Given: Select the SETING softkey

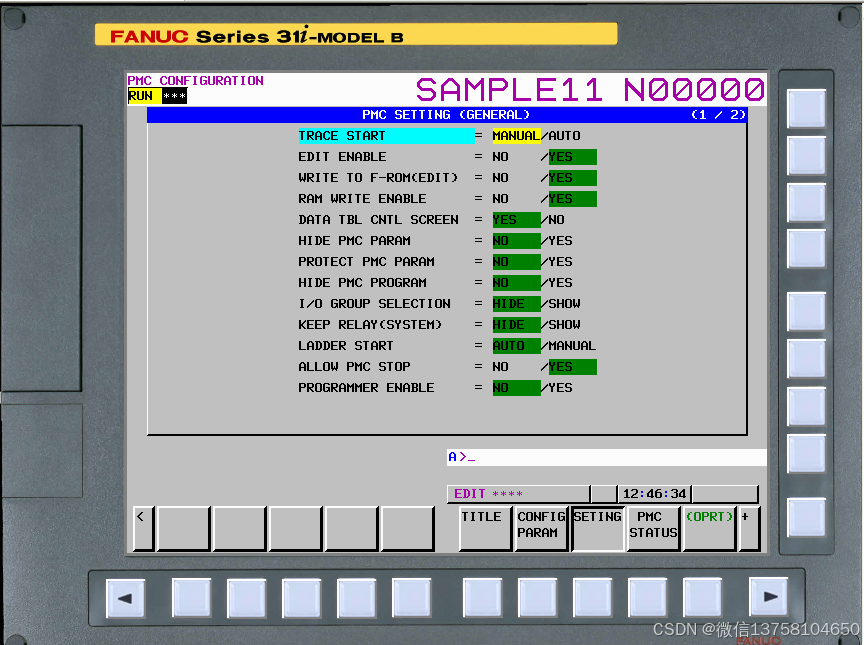Looking at the screenshot, I should pos(598,528).
